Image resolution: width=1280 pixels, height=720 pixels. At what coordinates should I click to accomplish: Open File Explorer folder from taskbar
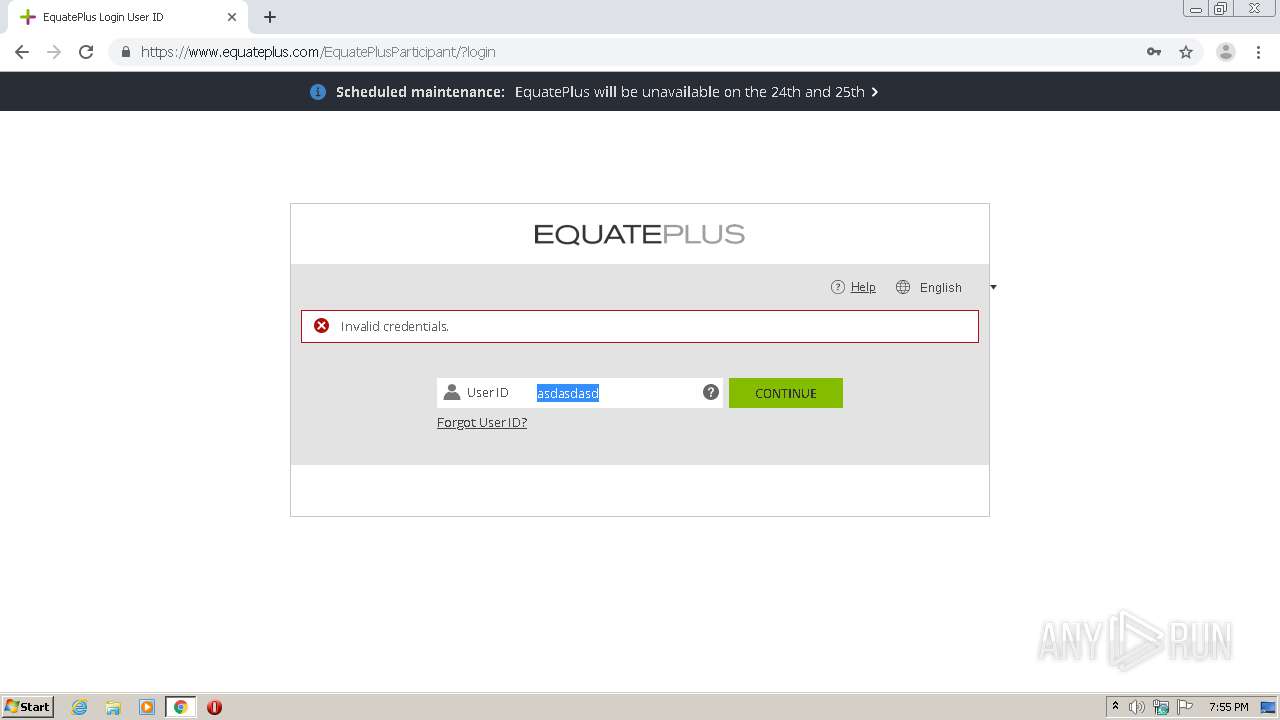[113, 707]
